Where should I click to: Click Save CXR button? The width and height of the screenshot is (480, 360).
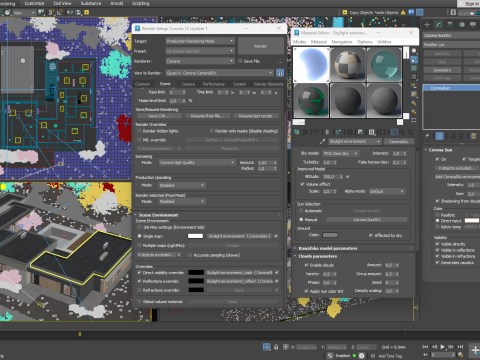(x=160, y=116)
